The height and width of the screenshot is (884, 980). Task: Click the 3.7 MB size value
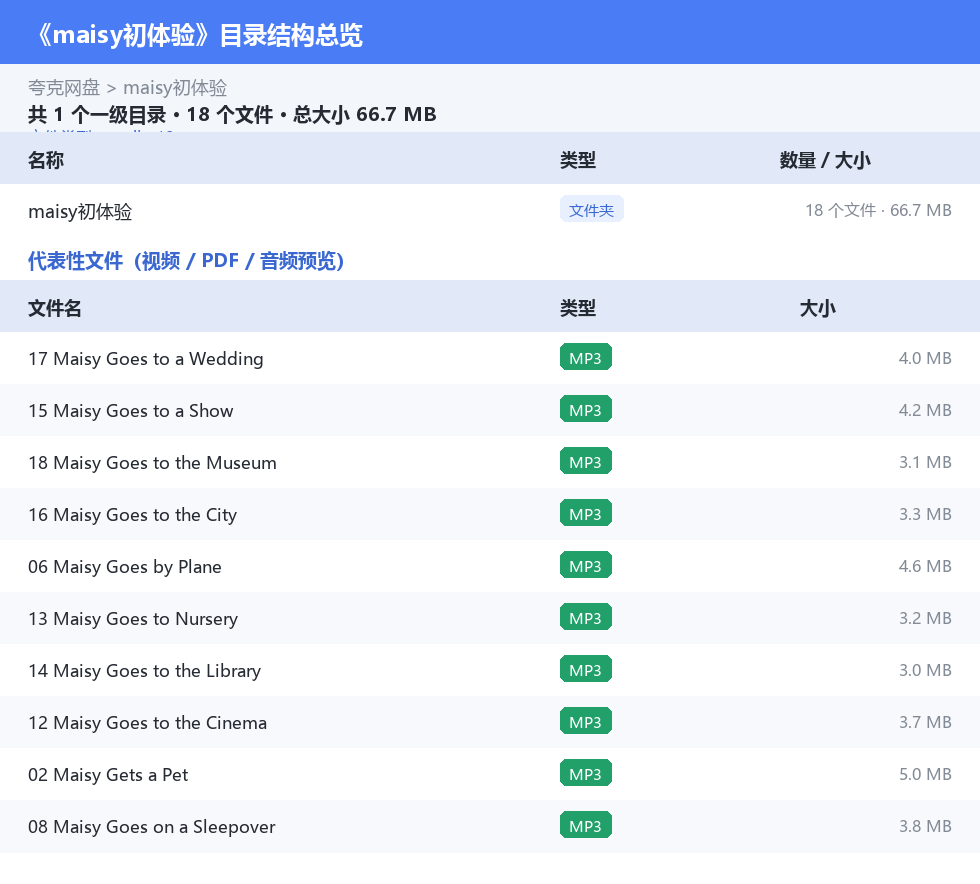(925, 722)
